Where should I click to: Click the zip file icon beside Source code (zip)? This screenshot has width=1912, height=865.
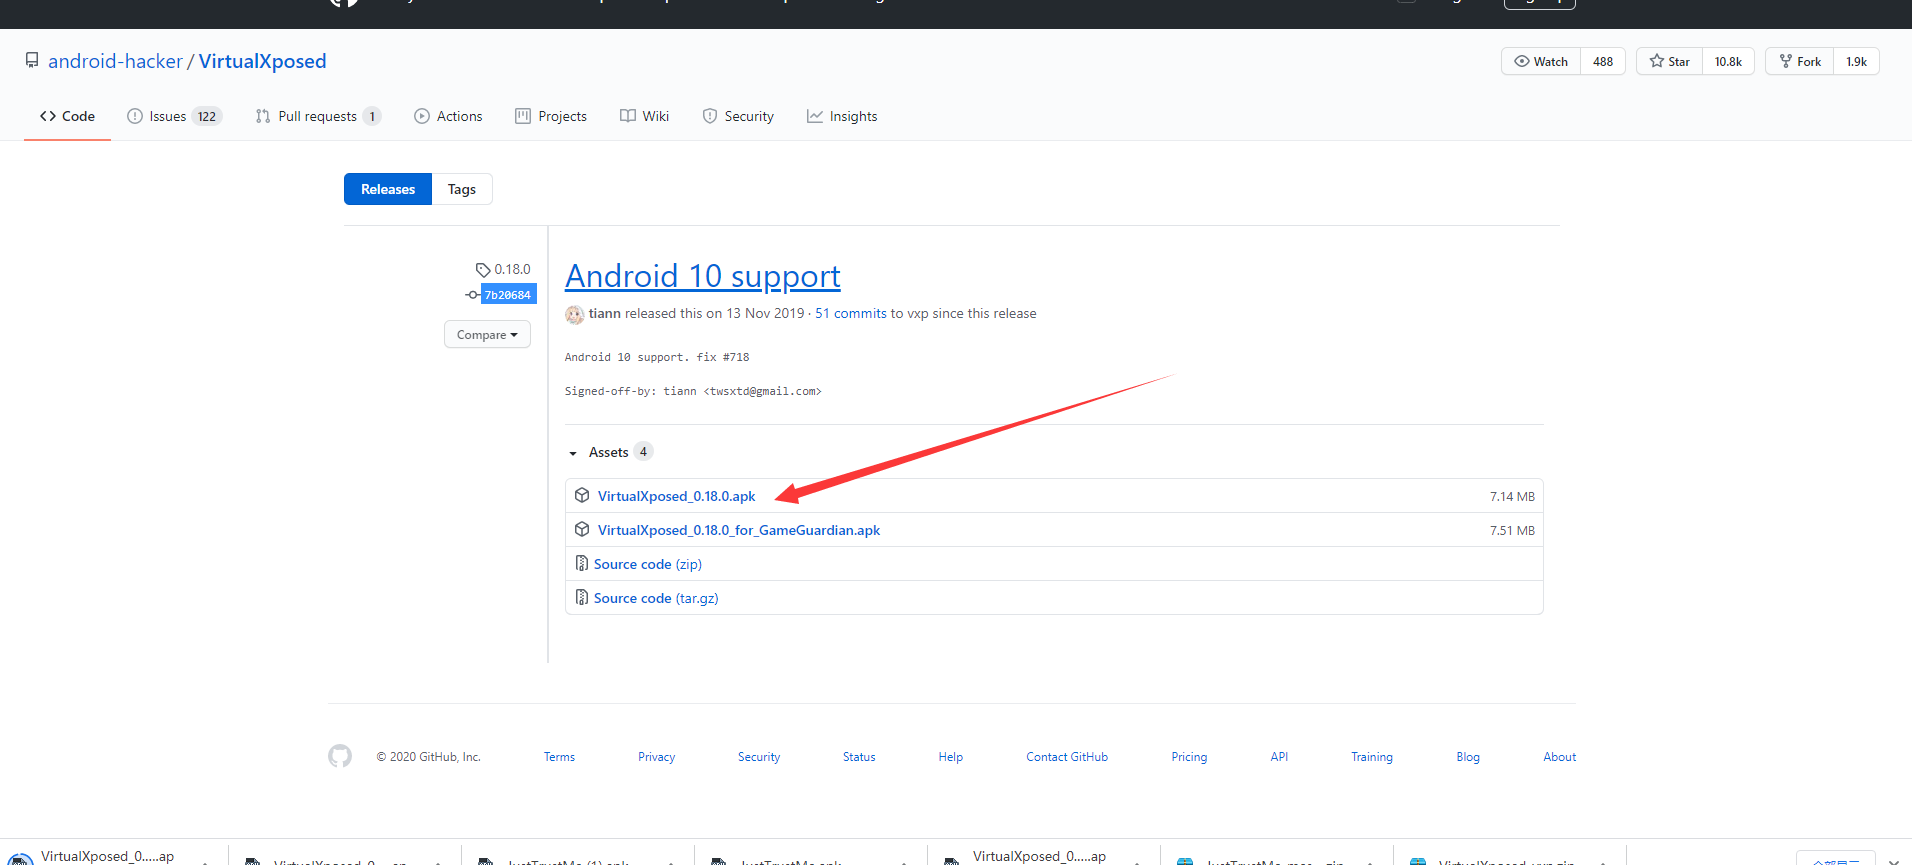[x=581, y=564]
